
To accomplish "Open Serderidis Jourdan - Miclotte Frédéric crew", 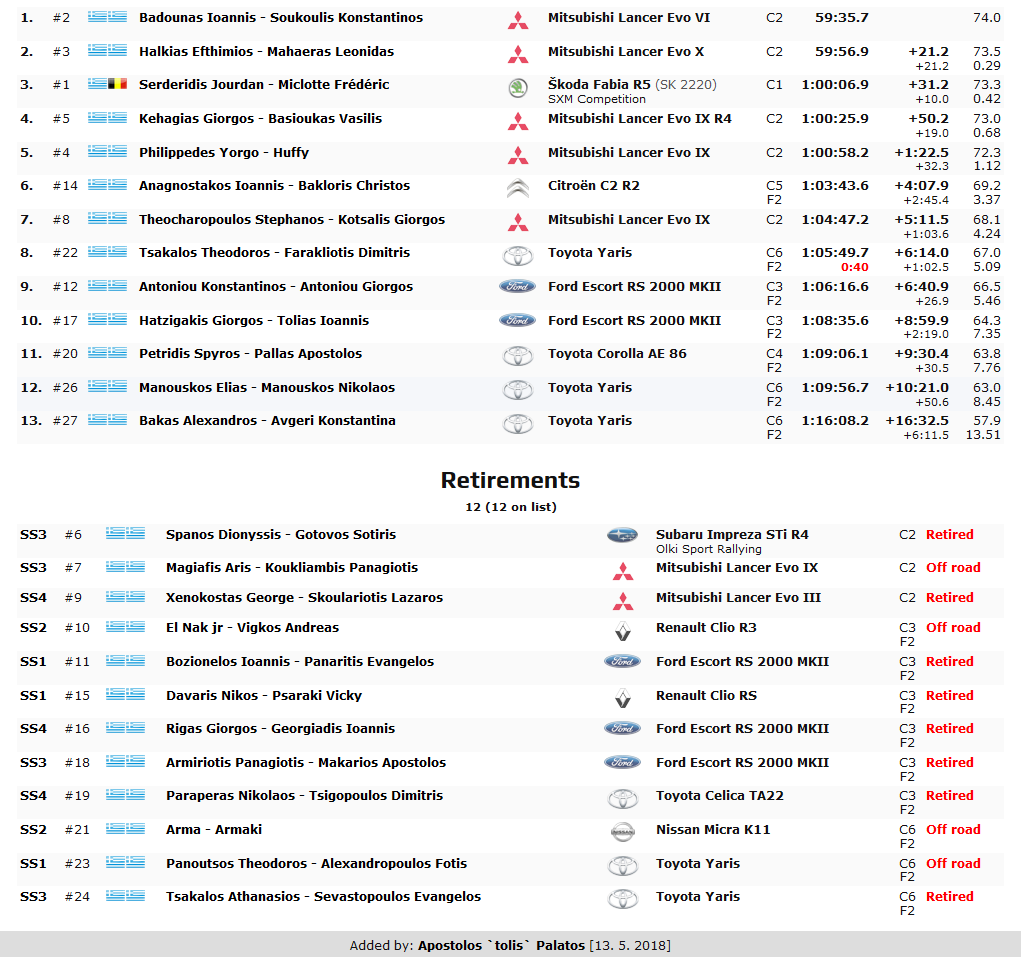I will point(264,85).
